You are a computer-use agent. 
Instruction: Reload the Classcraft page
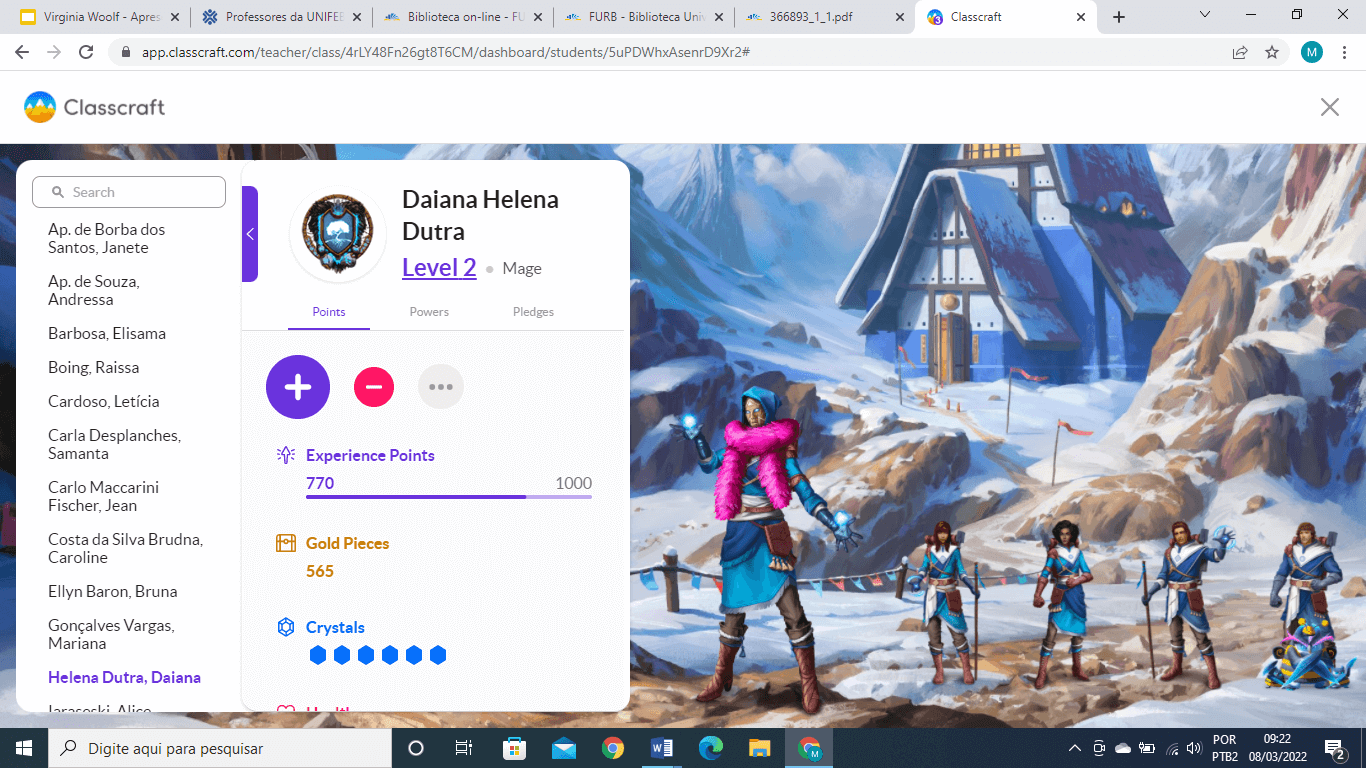pos(86,52)
